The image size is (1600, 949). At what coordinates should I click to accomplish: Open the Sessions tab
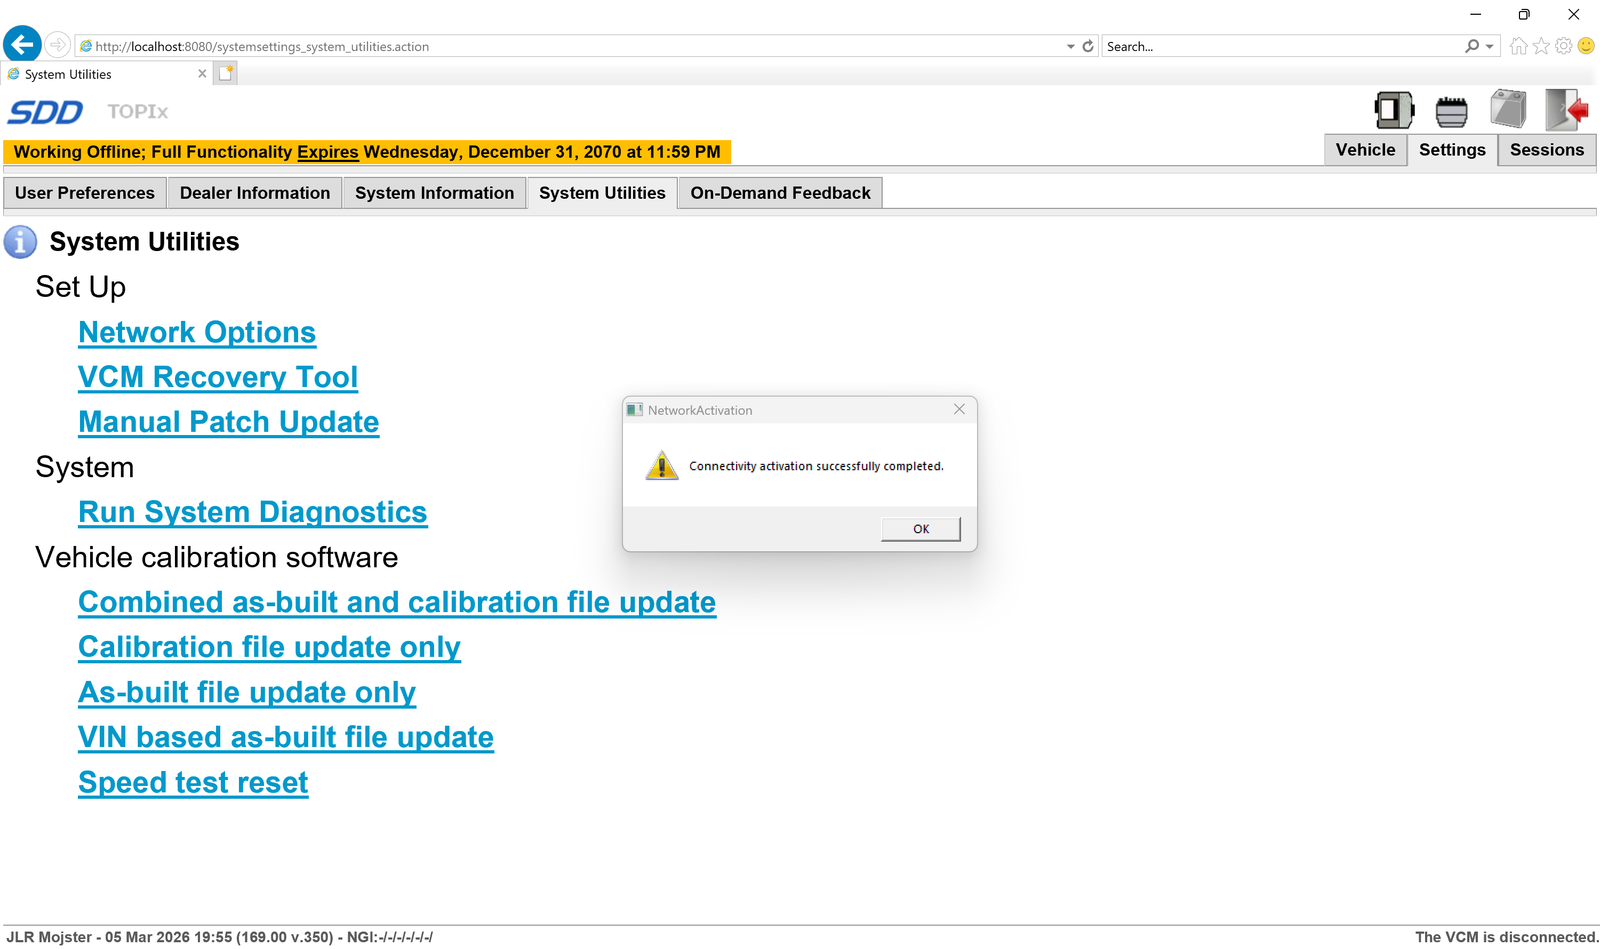[x=1546, y=150]
